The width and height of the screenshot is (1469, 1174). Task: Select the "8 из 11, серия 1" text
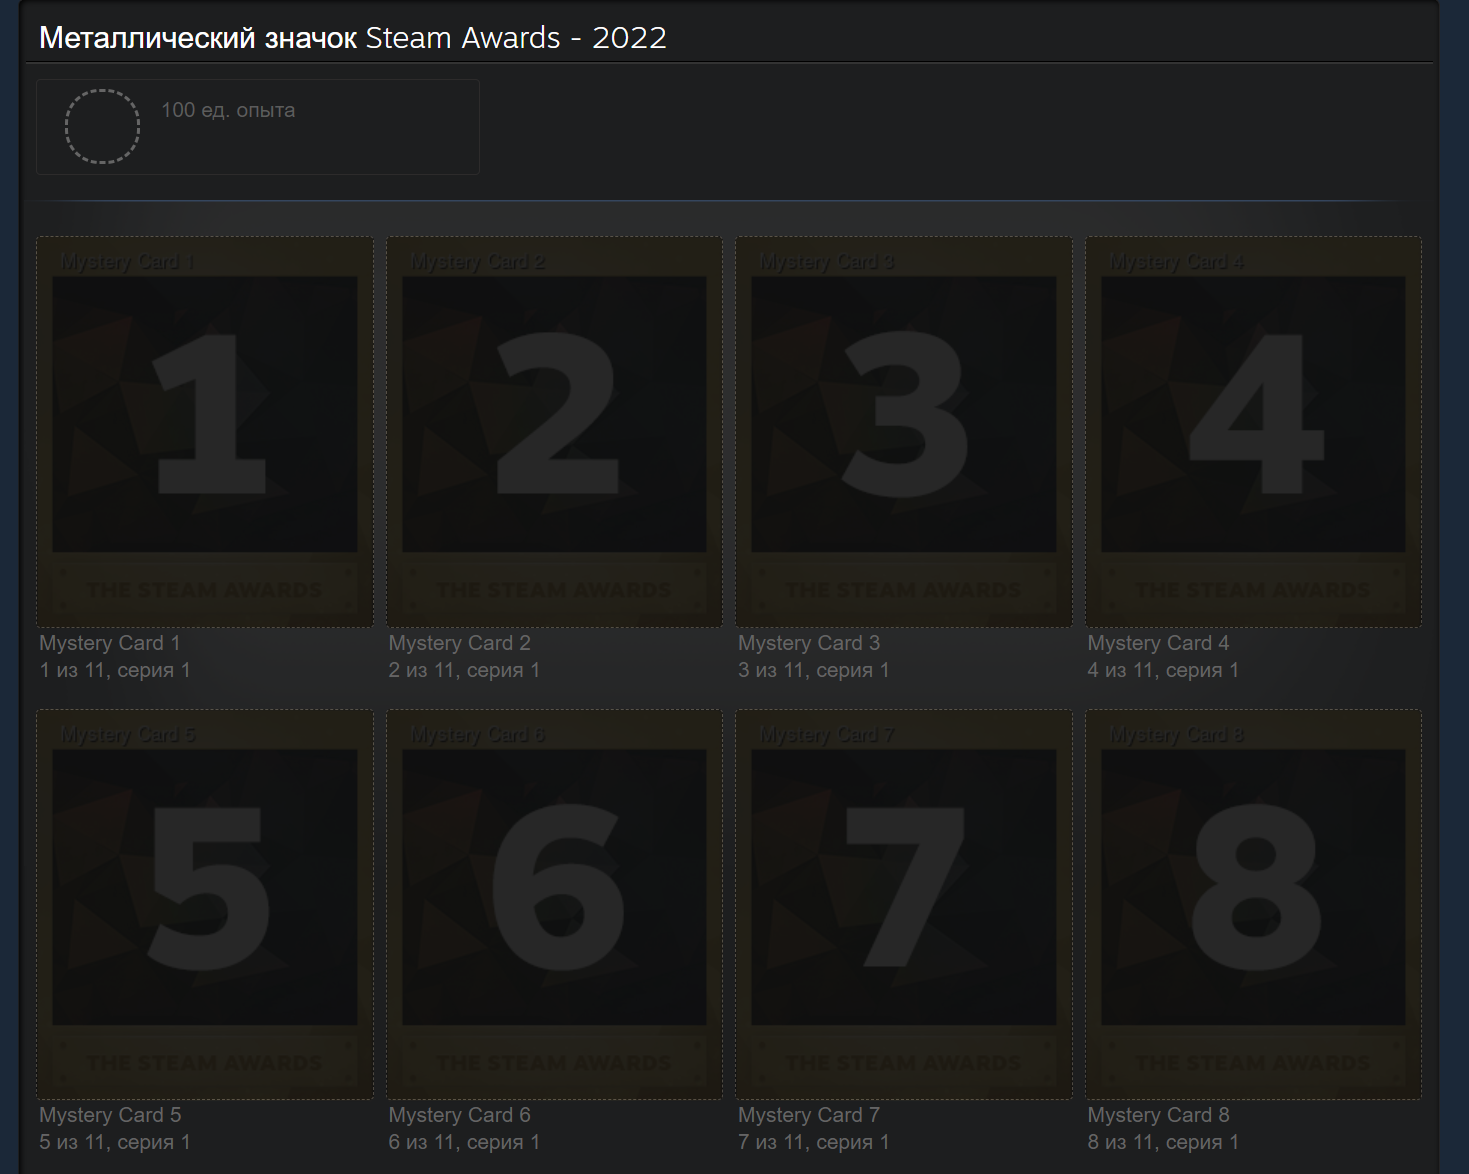[x=1163, y=1142]
